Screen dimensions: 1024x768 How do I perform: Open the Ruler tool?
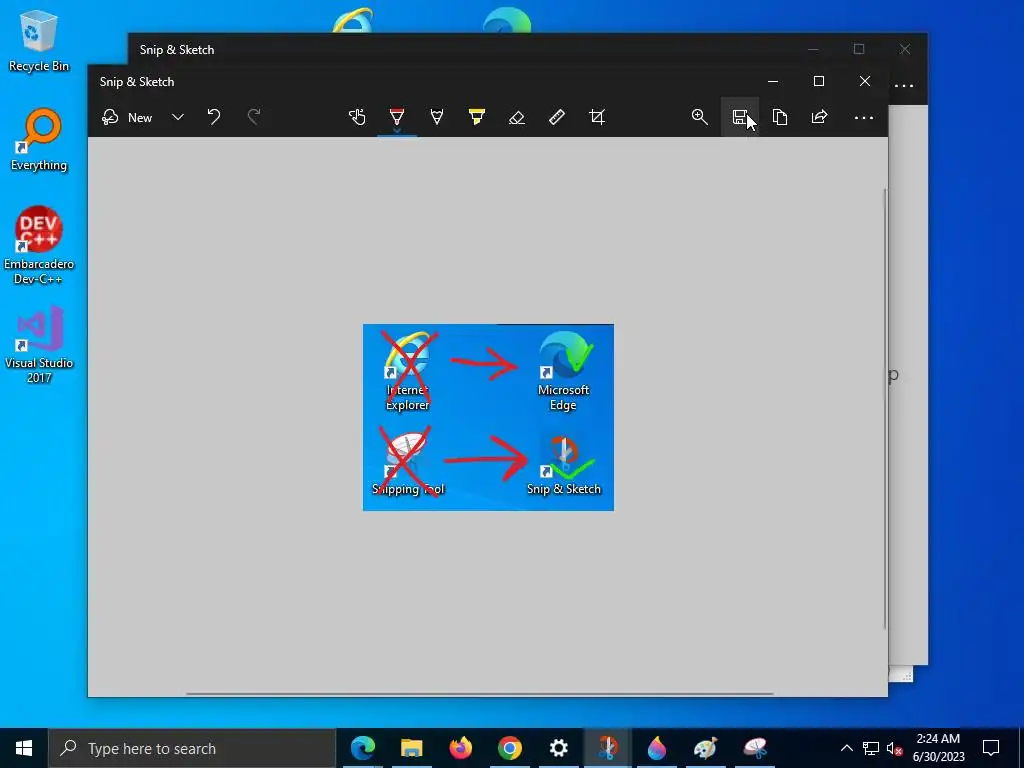(556, 117)
